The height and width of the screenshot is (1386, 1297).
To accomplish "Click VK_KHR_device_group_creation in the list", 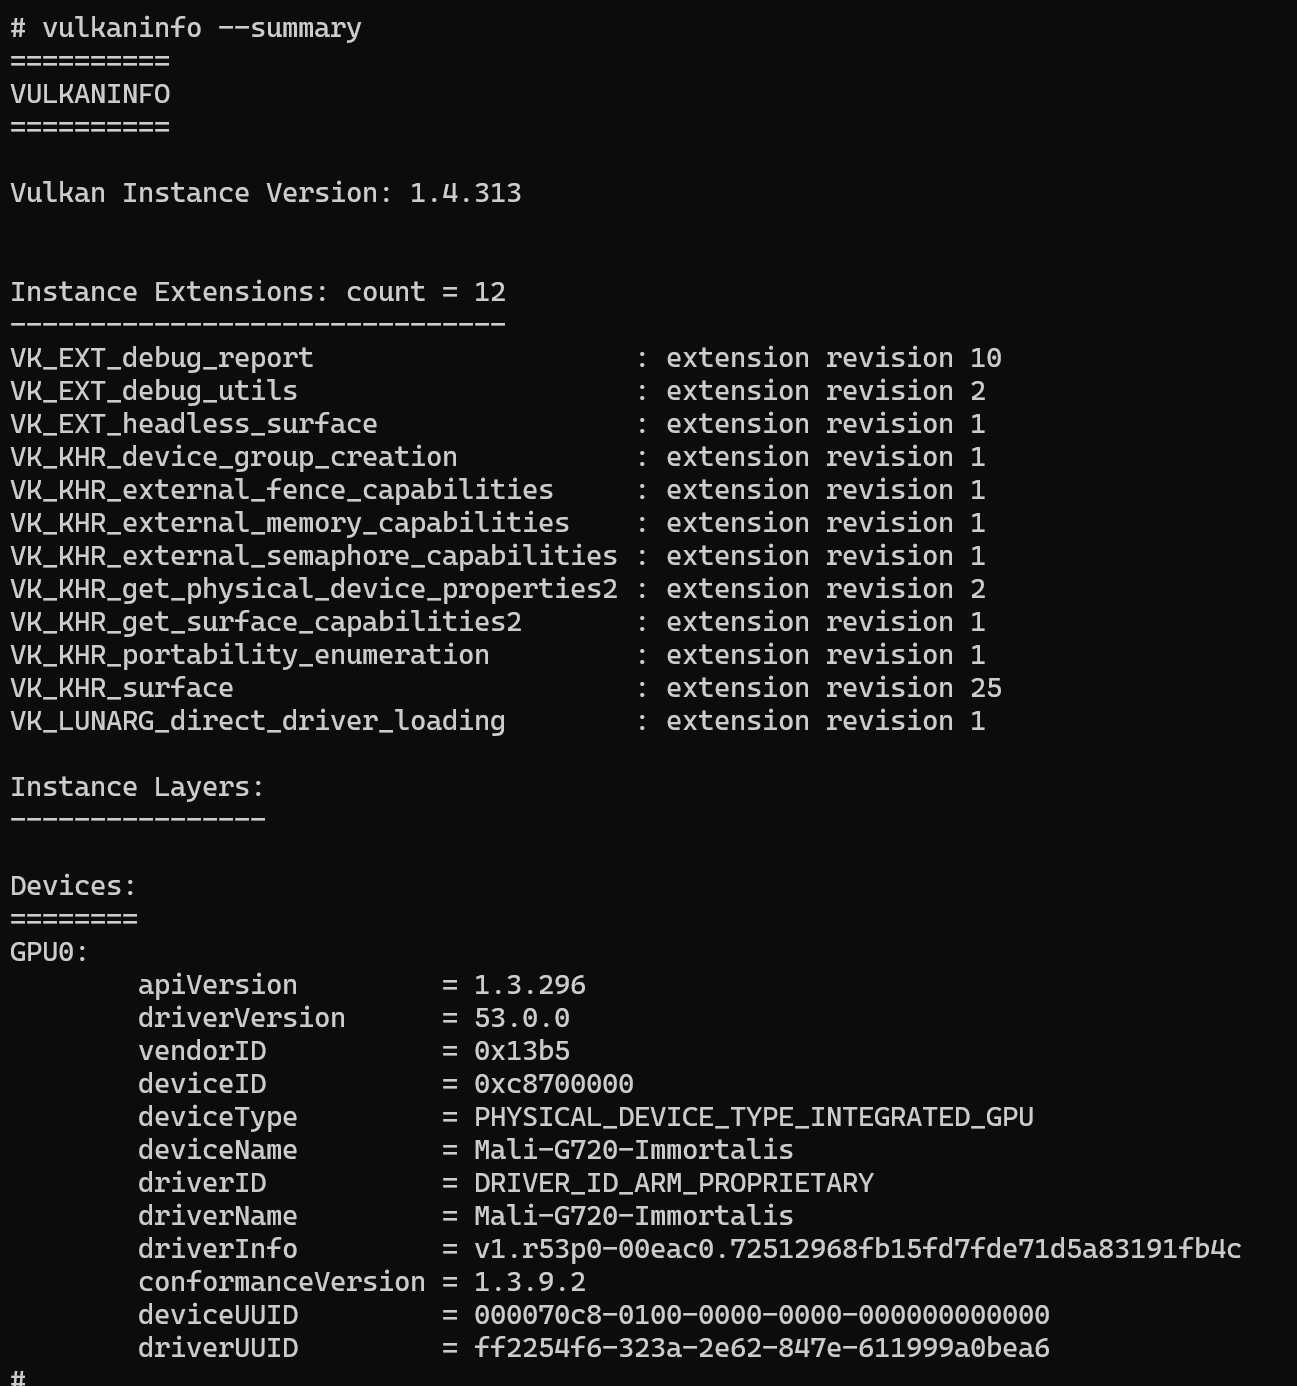I will point(233,457).
